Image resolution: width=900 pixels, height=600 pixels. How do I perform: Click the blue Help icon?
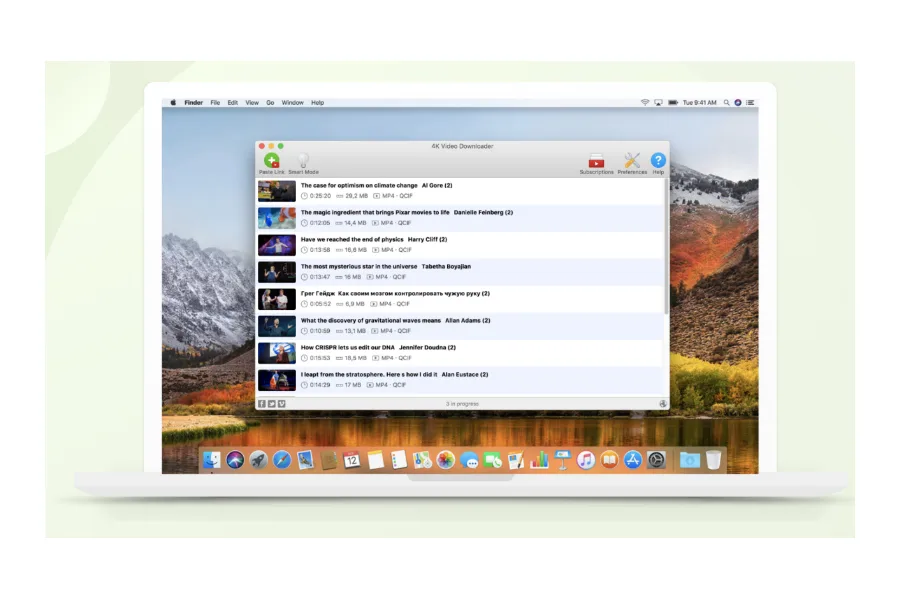click(x=658, y=160)
